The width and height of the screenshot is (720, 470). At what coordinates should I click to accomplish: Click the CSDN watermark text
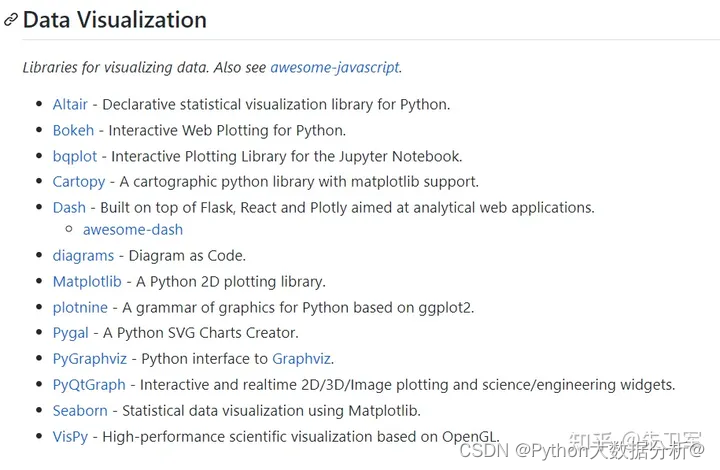(x=581, y=451)
